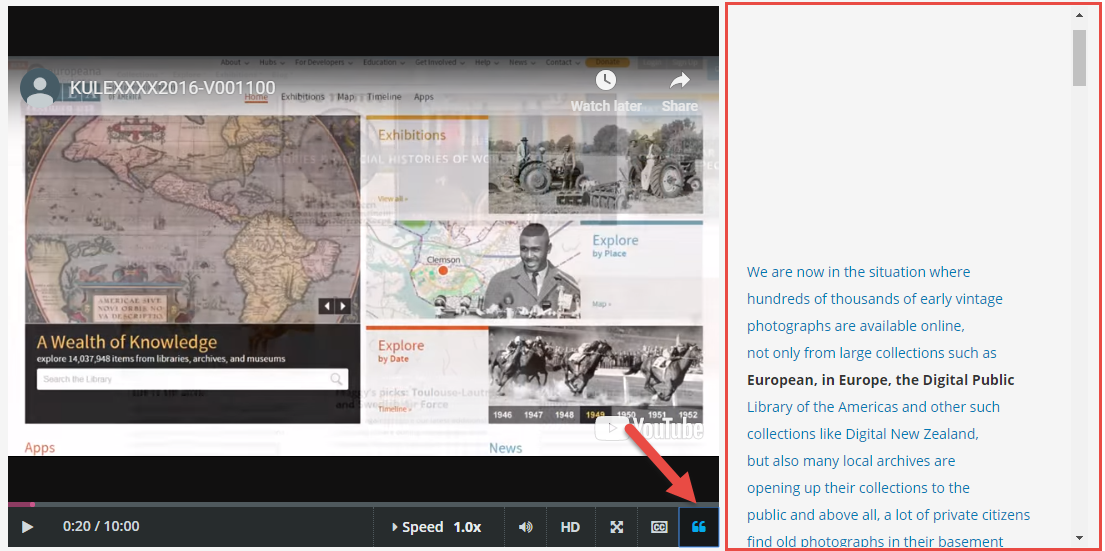
Task: Toggle closed captions CC button
Action: click(659, 527)
